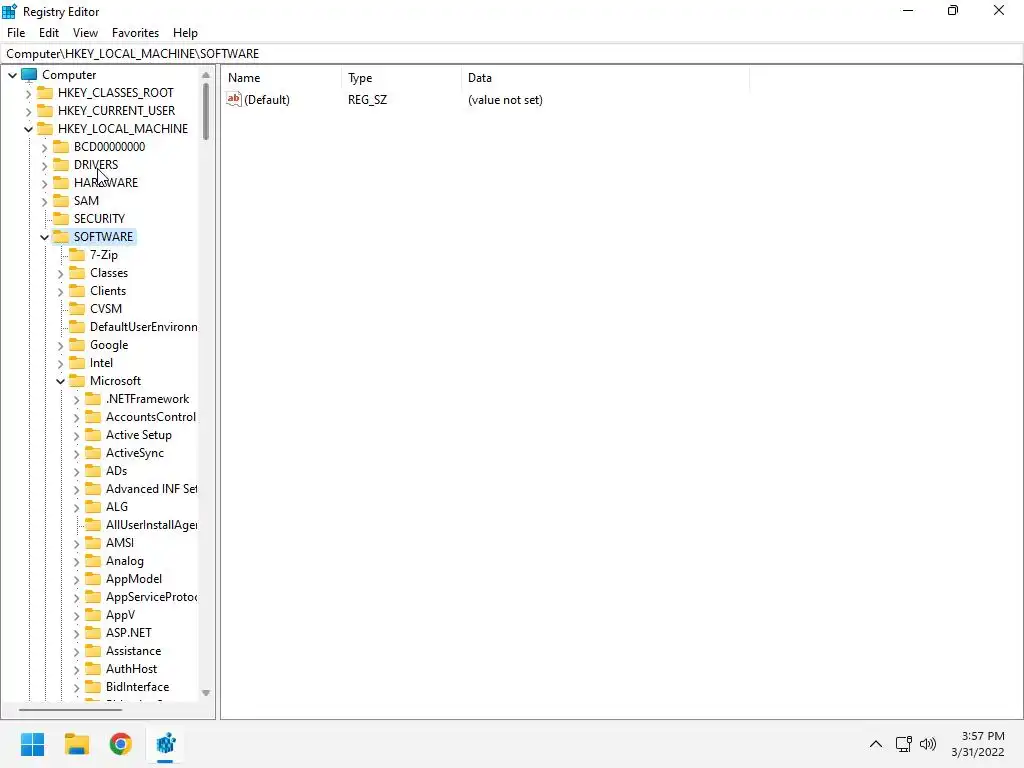
Task: Open File Explorer from taskbar
Action: (76, 744)
